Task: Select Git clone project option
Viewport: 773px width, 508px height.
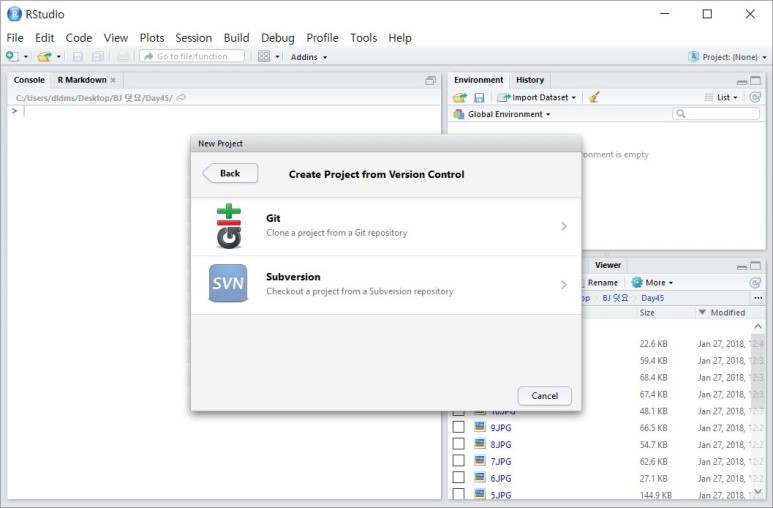Action: [x=386, y=226]
